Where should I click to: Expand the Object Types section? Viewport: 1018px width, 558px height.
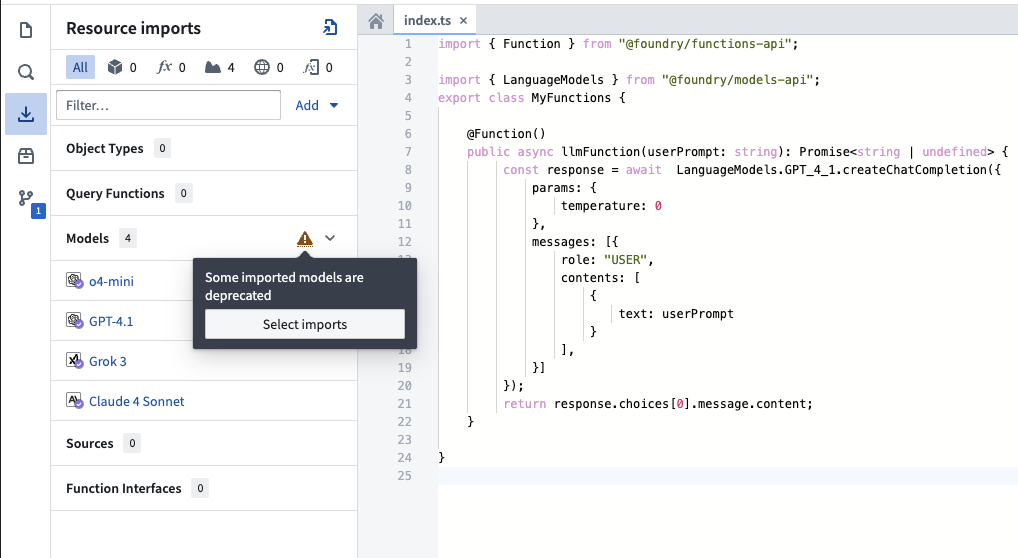204,148
